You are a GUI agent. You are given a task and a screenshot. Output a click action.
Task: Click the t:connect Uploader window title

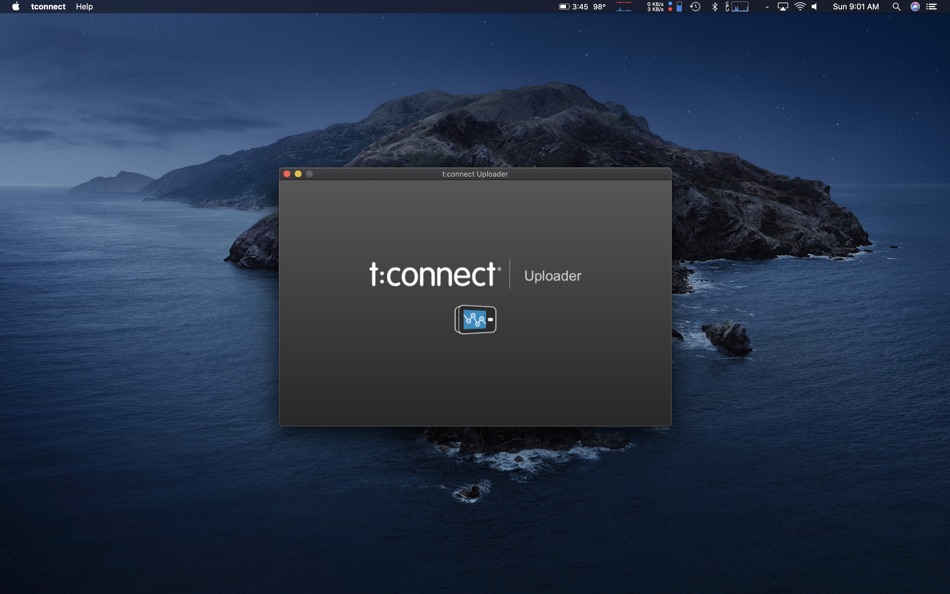pyautogui.click(x=475, y=174)
